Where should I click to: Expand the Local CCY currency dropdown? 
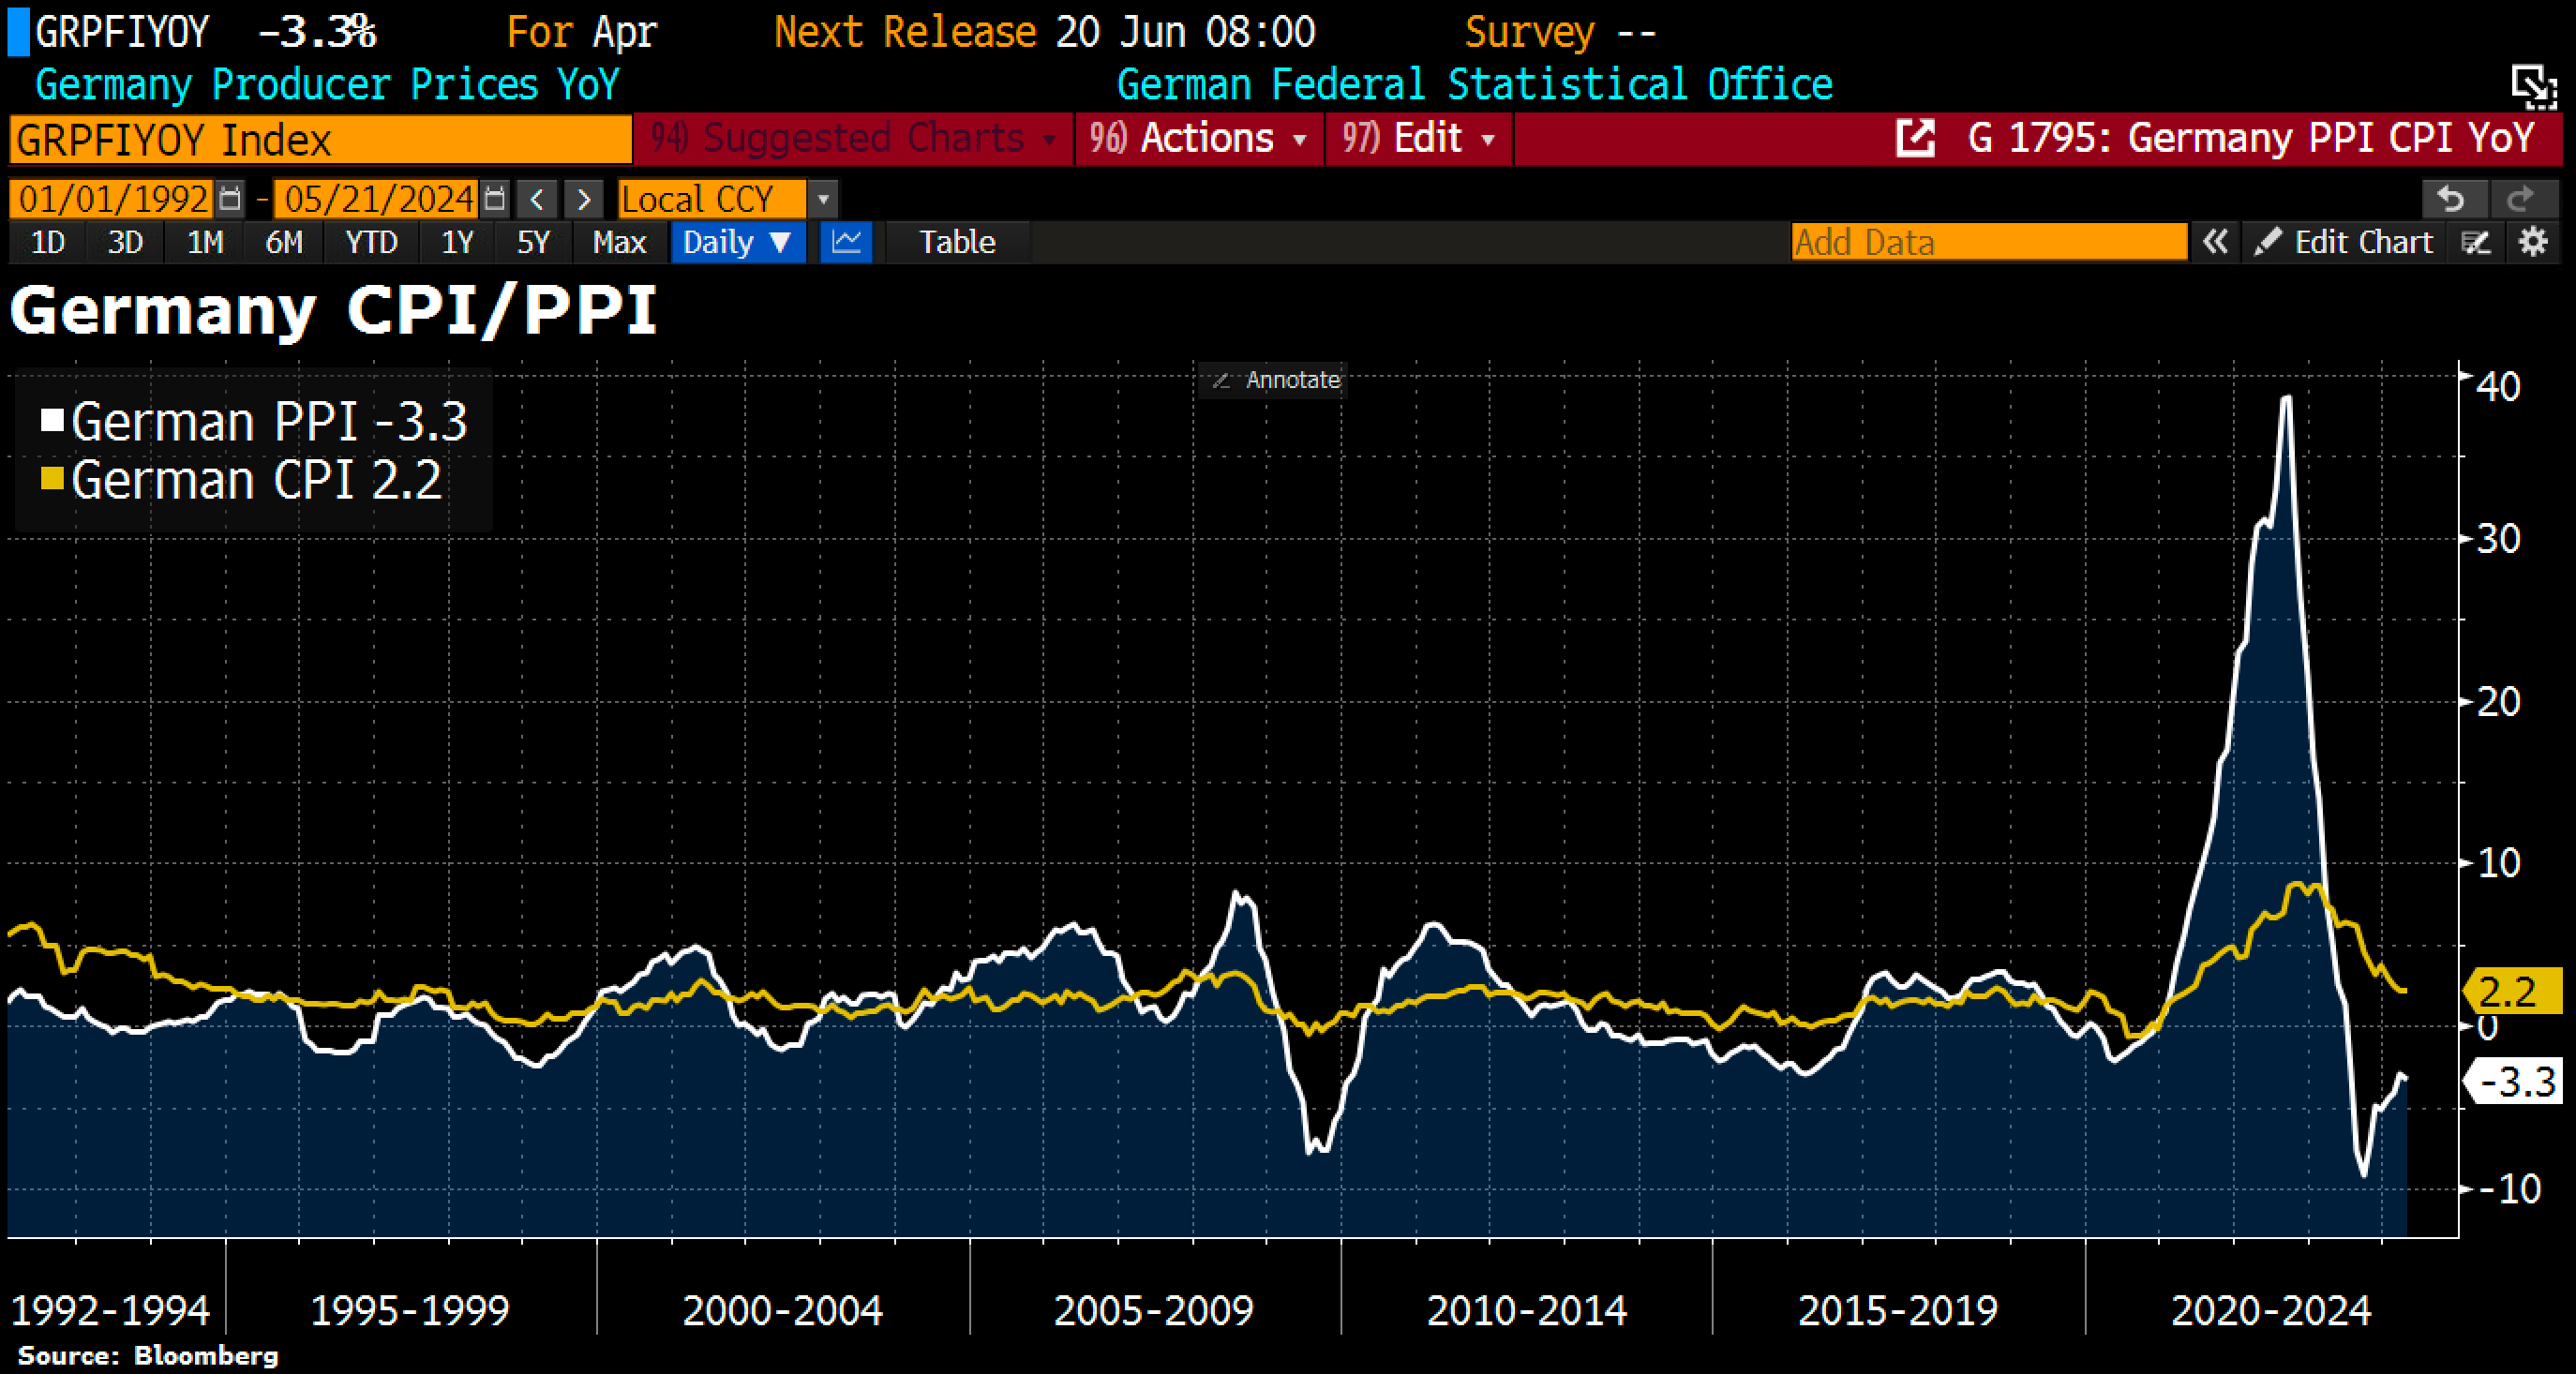823,199
